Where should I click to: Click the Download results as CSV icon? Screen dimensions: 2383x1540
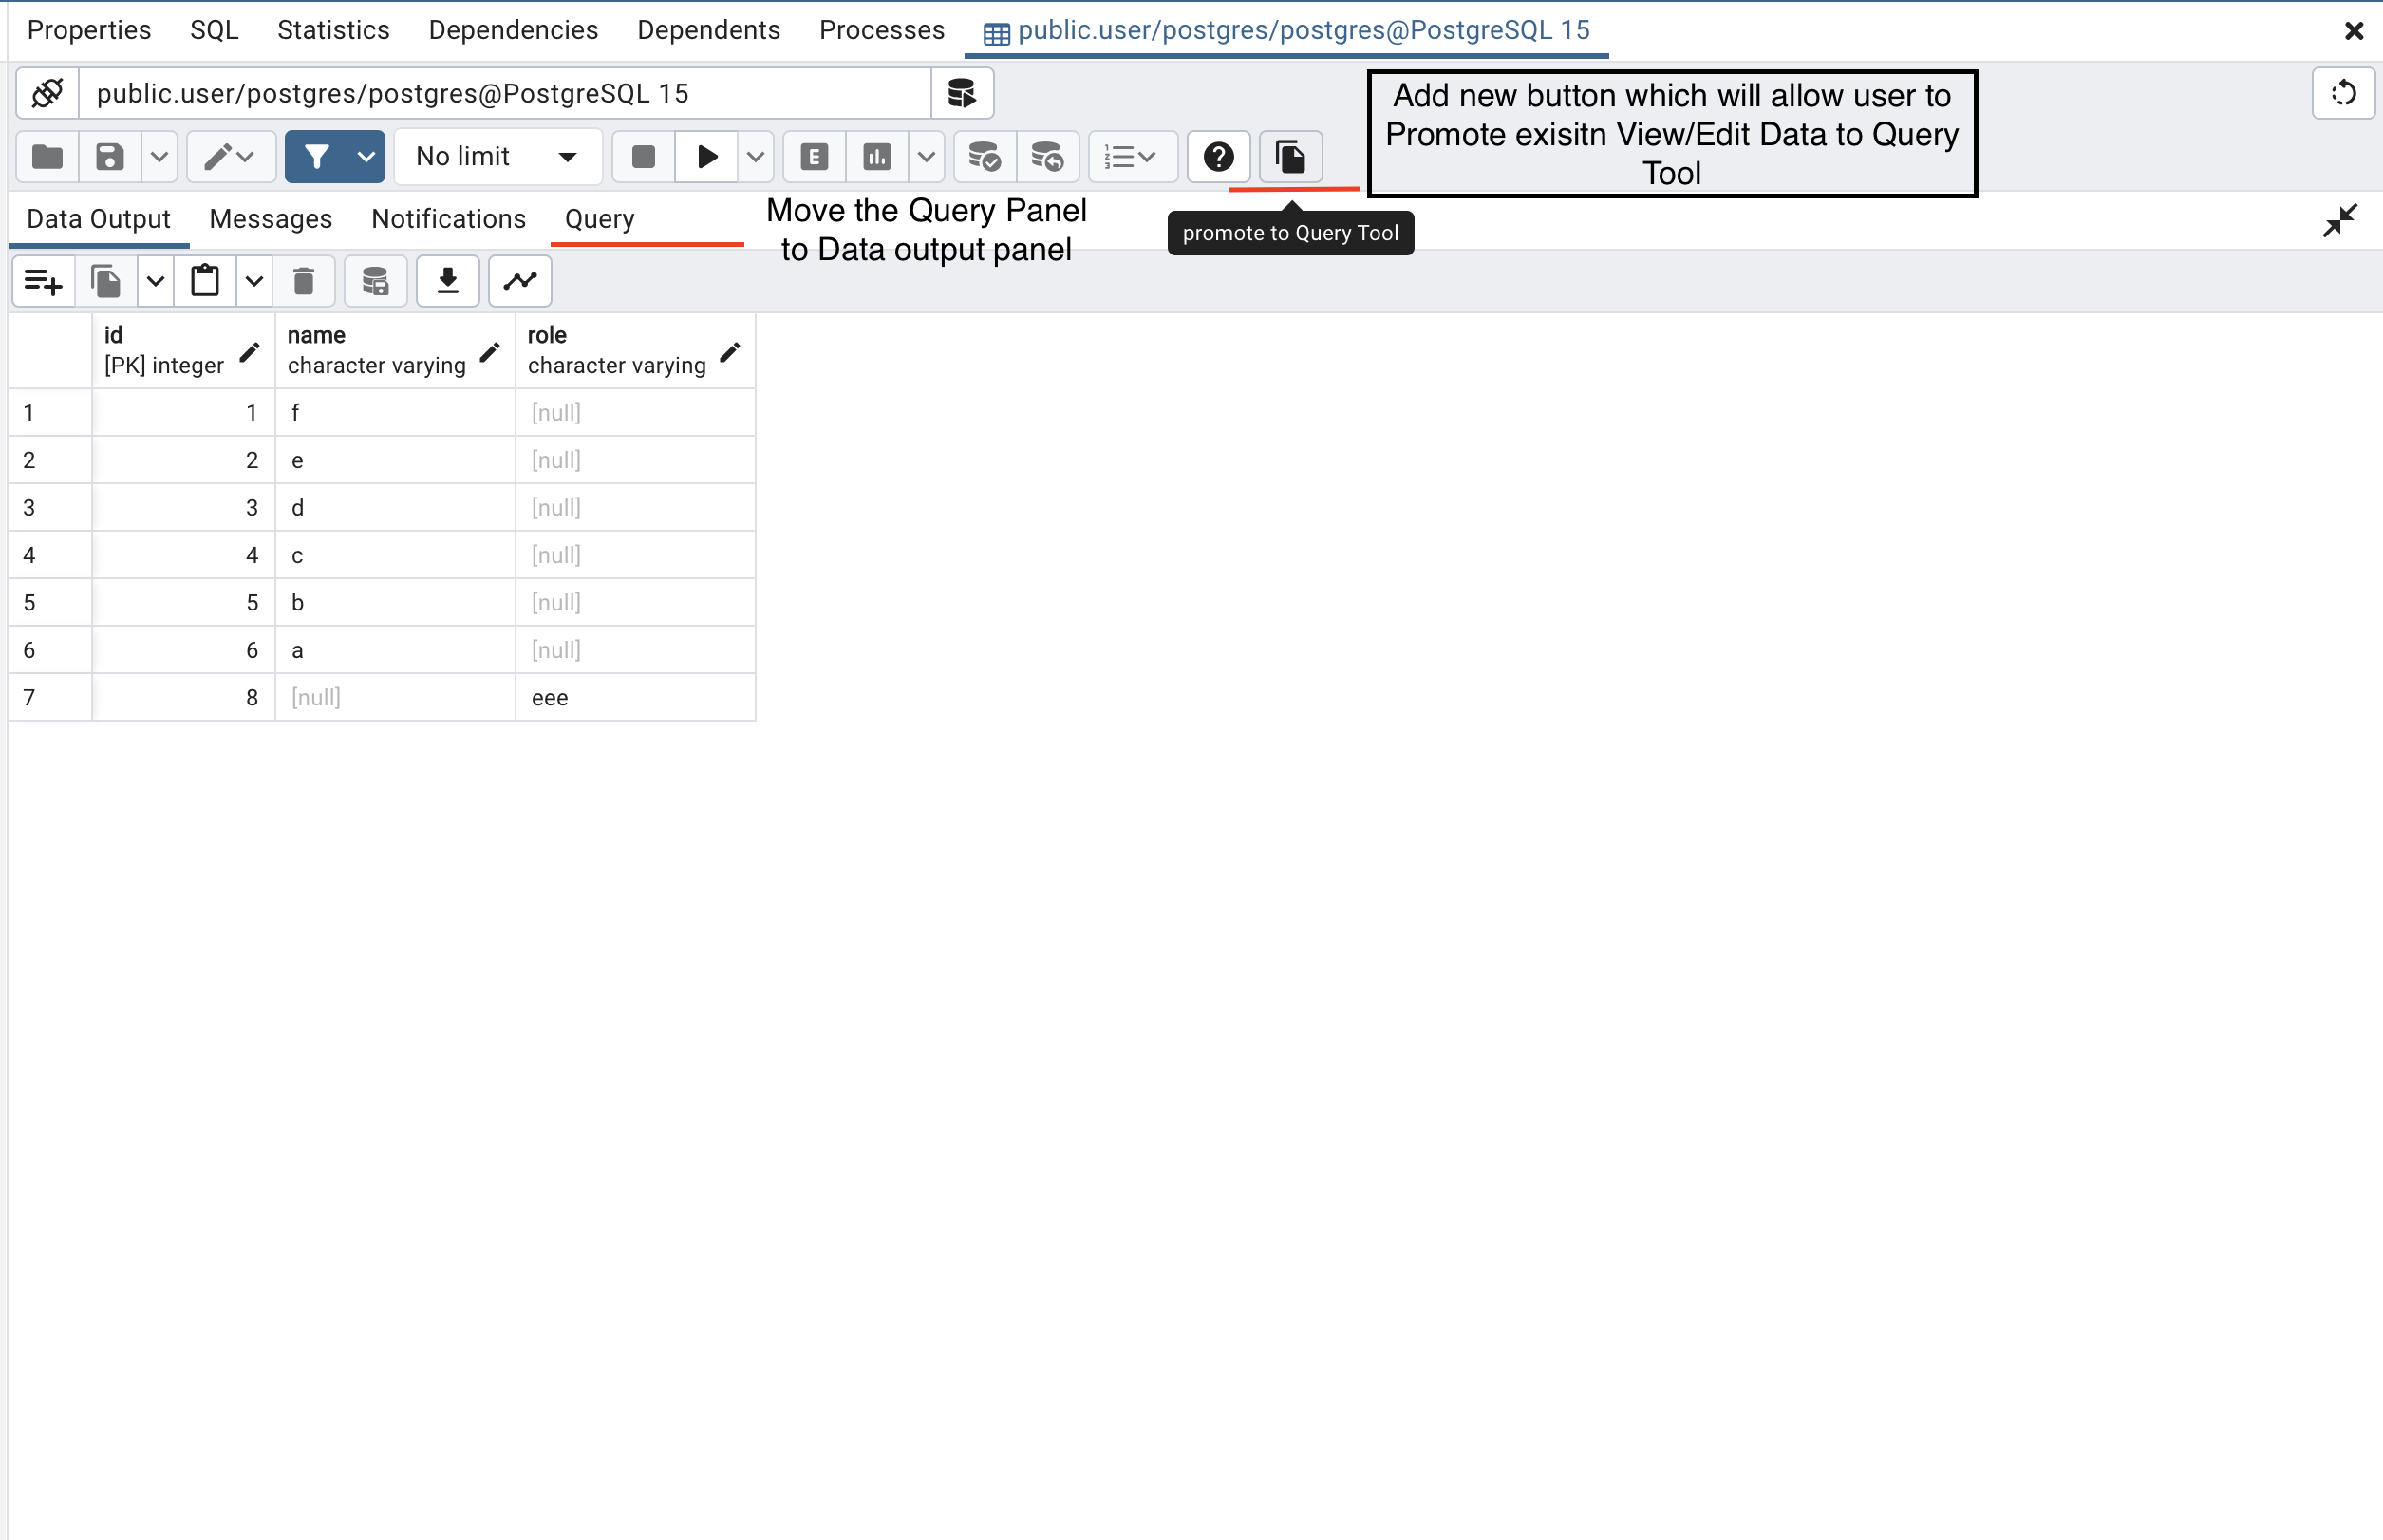pyautogui.click(x=448, y=281)
